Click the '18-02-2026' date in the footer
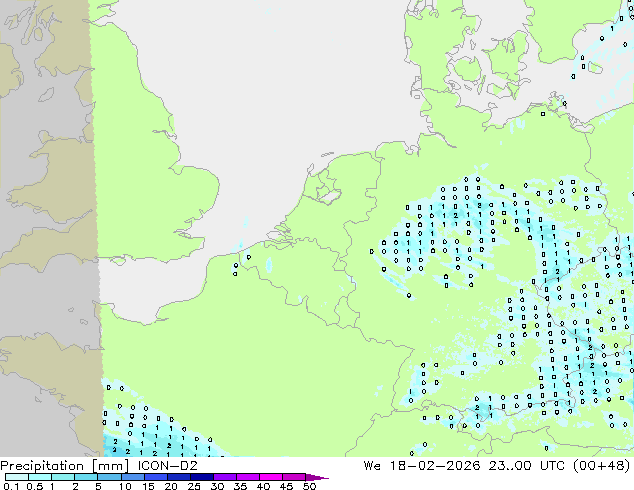Image resolution: width=634 pixels, height=490 pixels. tap(435, 465)
